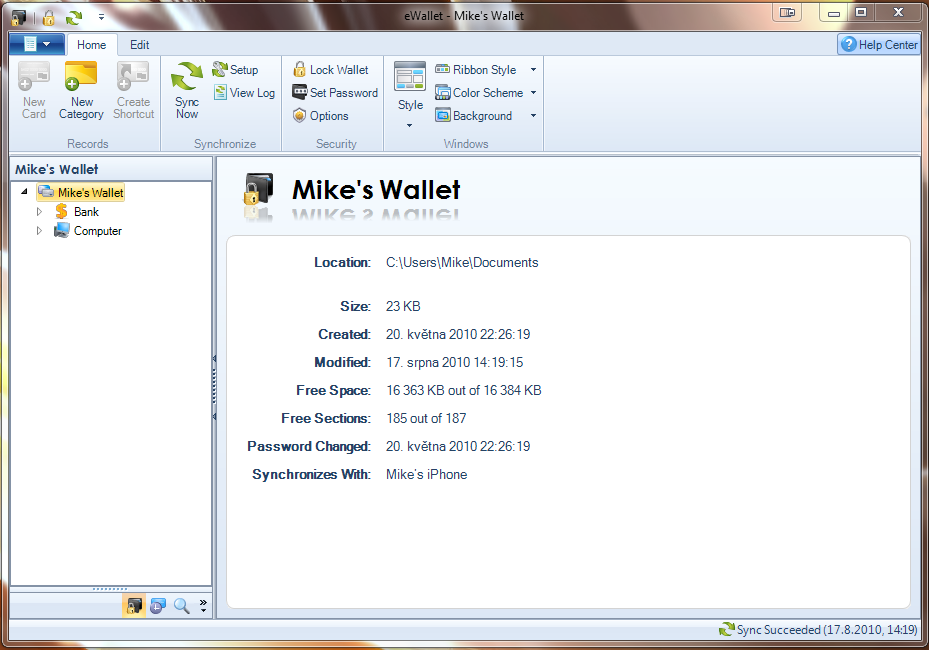Create a New Category
Screen dimensions: 929x650
[x=82, y=91]
